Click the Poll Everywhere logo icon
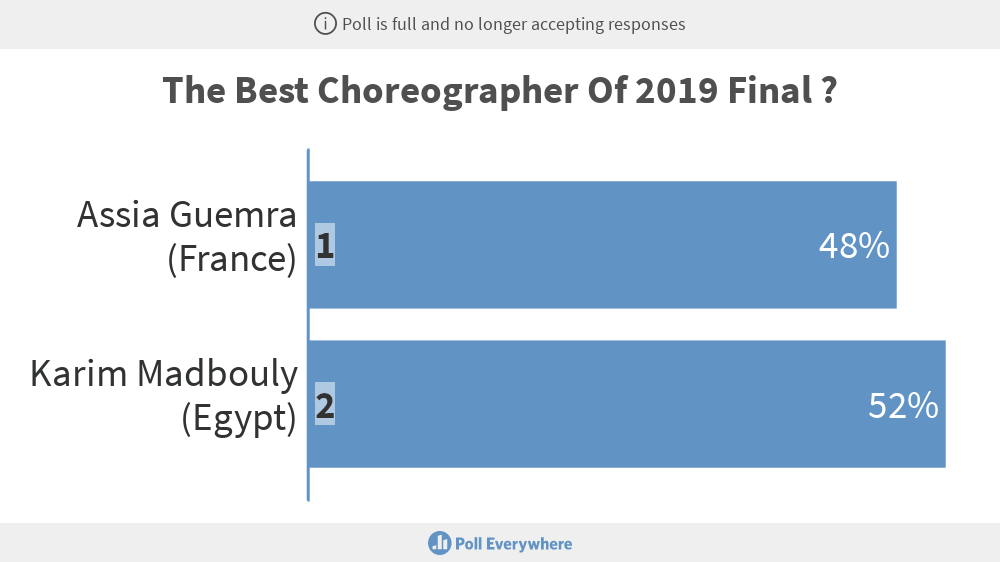The width and height of the screenshot is (1000, 562). tap(439, 544)
